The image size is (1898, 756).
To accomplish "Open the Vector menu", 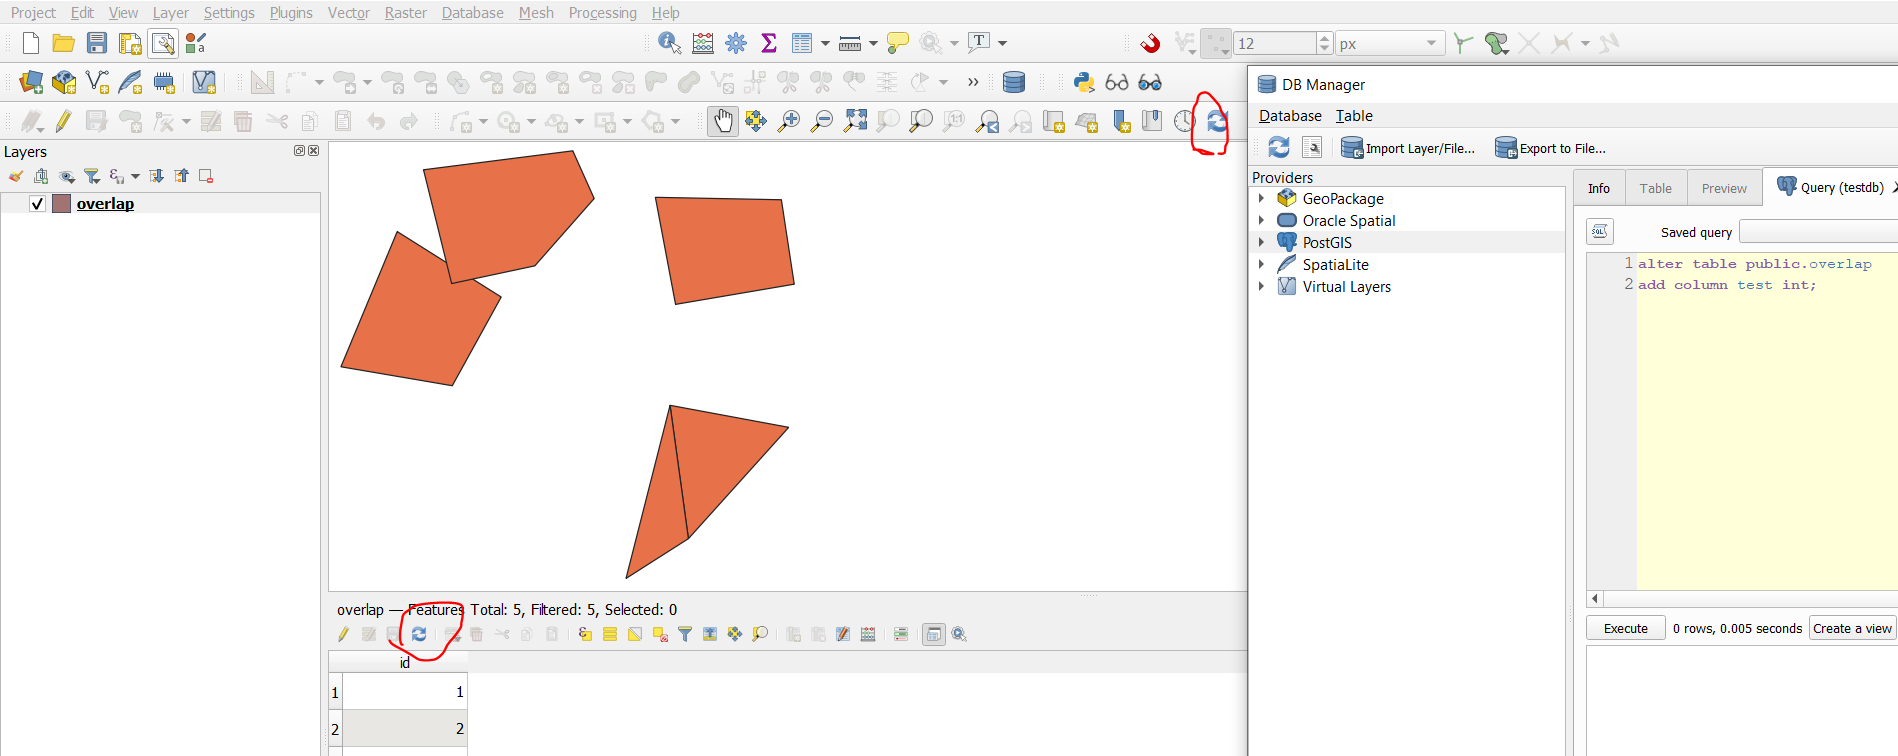I will [x=348, y=12].
